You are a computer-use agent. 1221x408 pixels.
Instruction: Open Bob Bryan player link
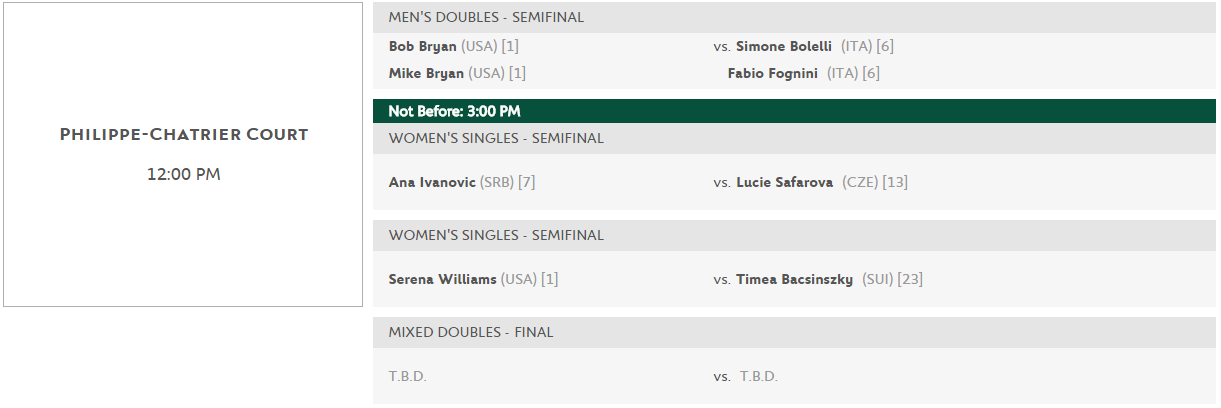pos(422,46)
